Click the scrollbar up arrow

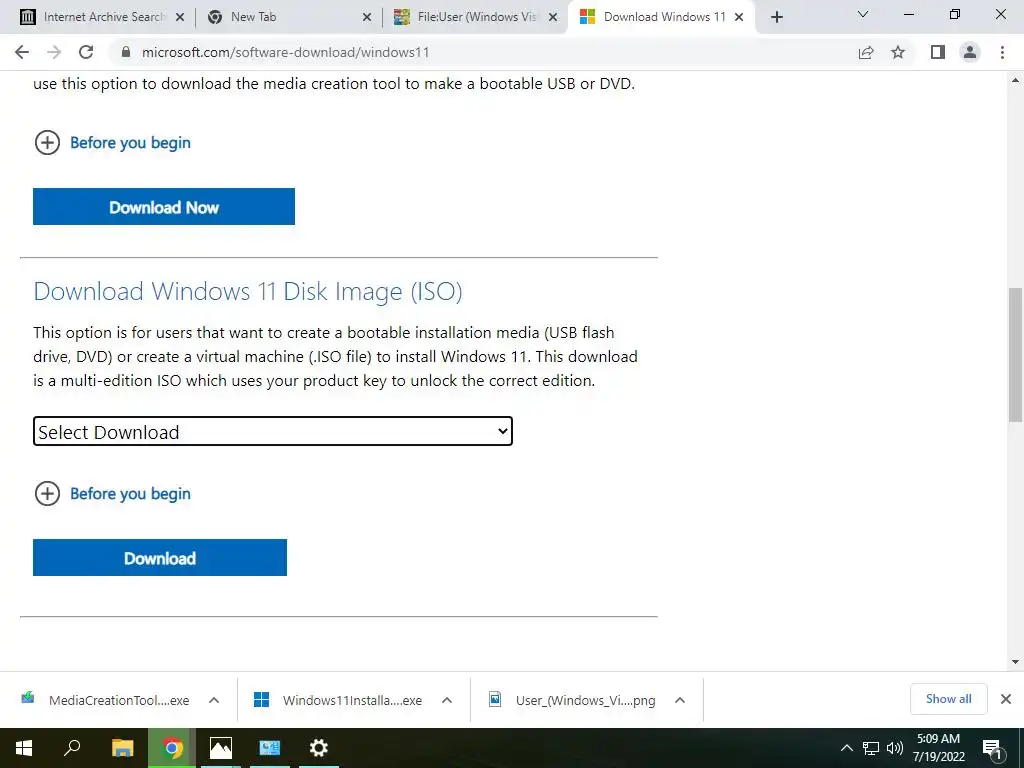(1015, 80)
